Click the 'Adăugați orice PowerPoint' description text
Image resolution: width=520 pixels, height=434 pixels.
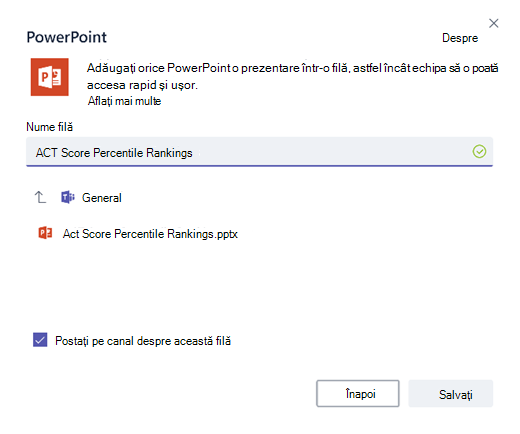coord(292,68)
